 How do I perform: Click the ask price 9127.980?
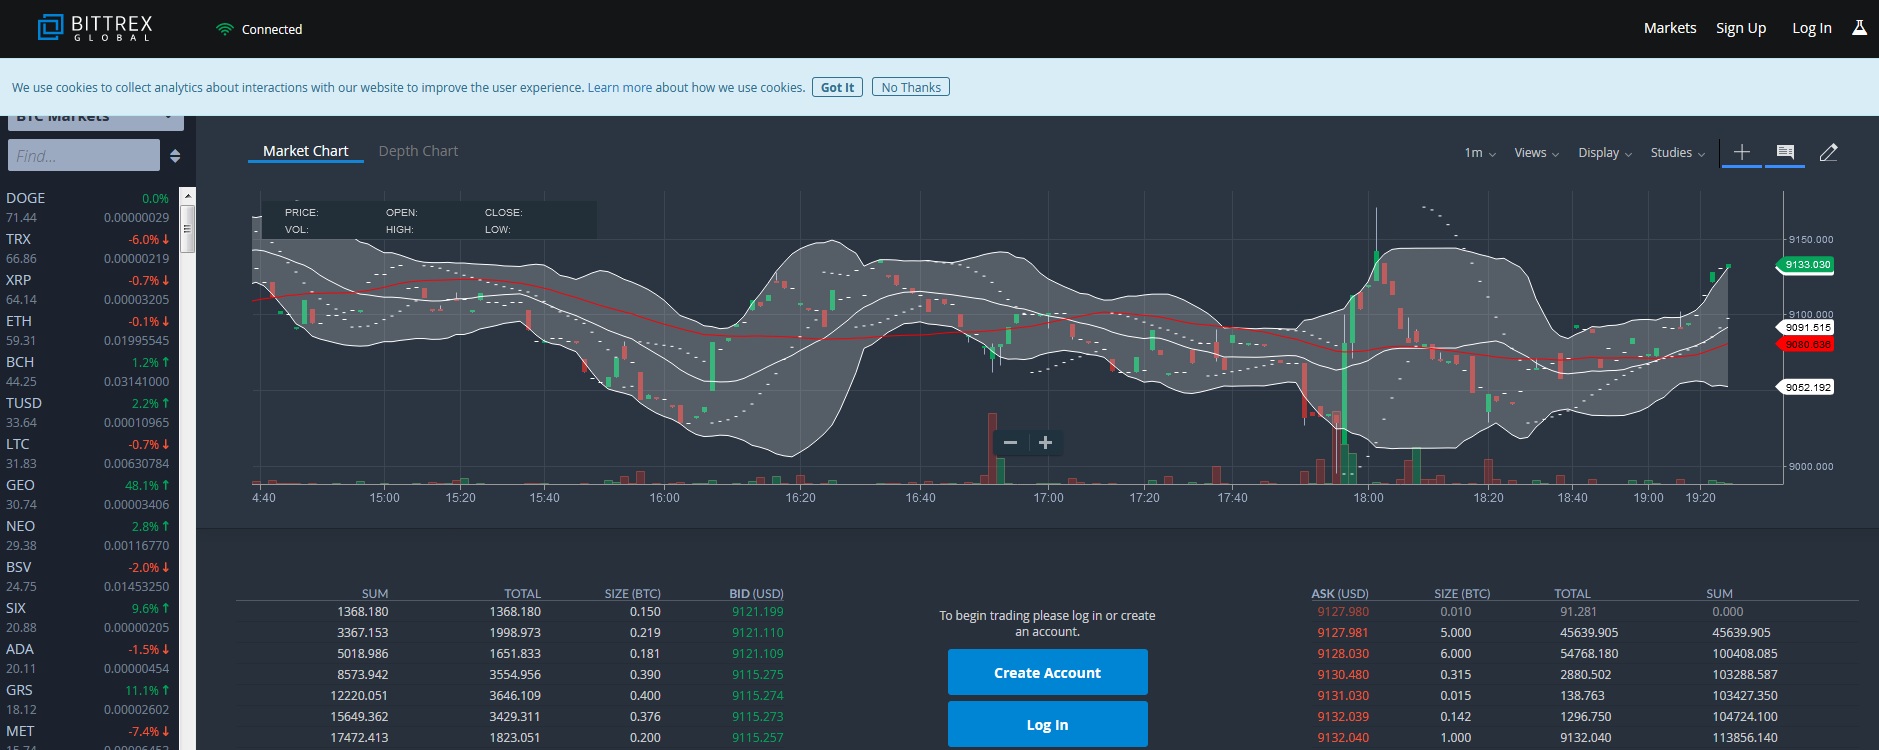coord(1343,612)
